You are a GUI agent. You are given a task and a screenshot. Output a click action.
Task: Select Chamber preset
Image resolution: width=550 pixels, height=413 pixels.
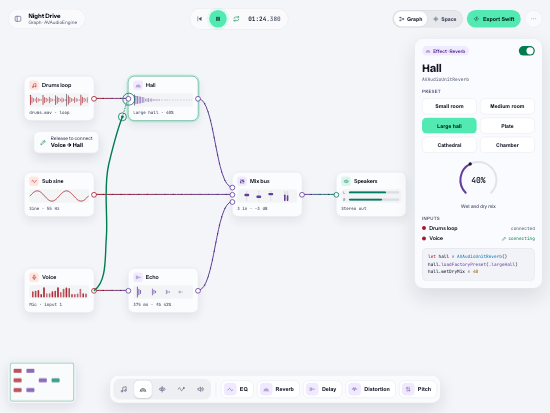click(x=507, y=145)
